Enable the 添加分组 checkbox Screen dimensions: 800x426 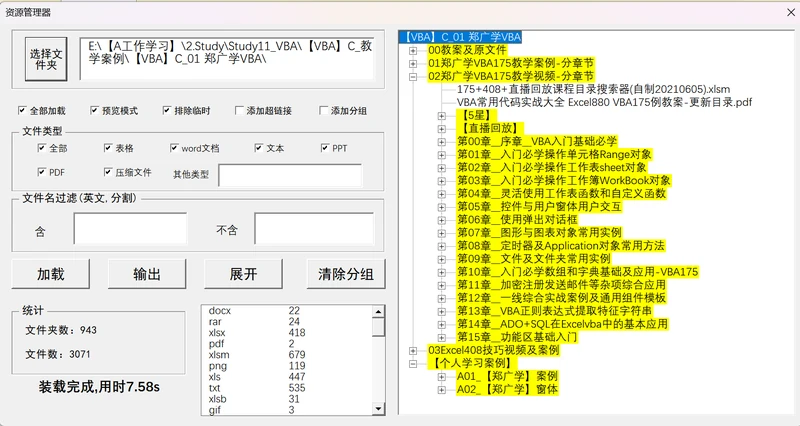(x=323, y=110)
